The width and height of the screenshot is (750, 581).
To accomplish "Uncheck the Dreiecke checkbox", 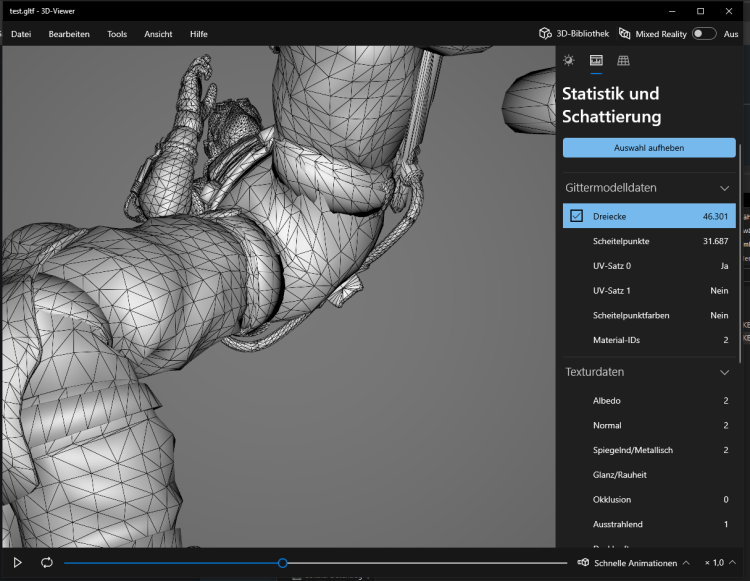I will tap(577, 216).
